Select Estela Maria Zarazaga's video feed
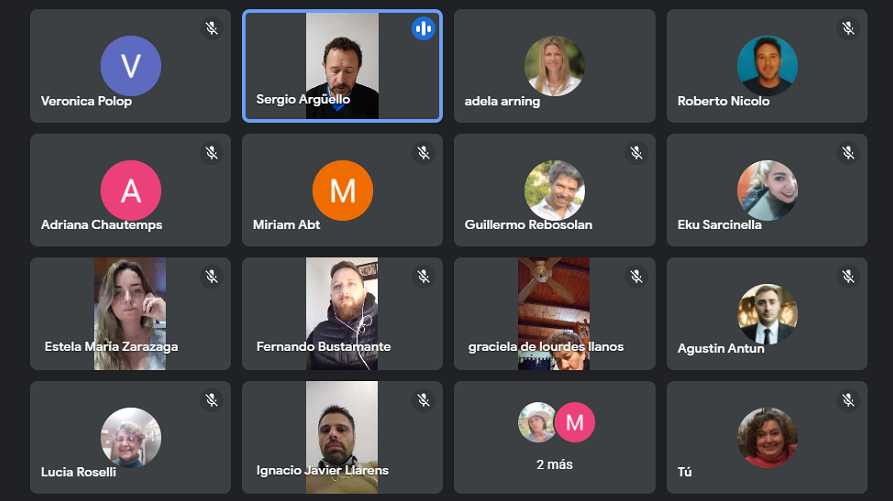This screenshot has height=501, width=893. click(x=130, y=313)
